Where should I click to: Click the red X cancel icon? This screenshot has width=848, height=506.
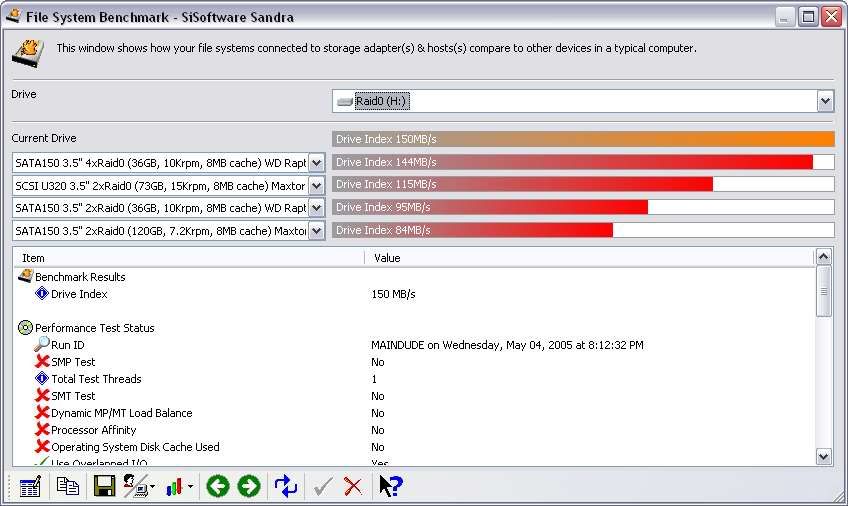353,486
